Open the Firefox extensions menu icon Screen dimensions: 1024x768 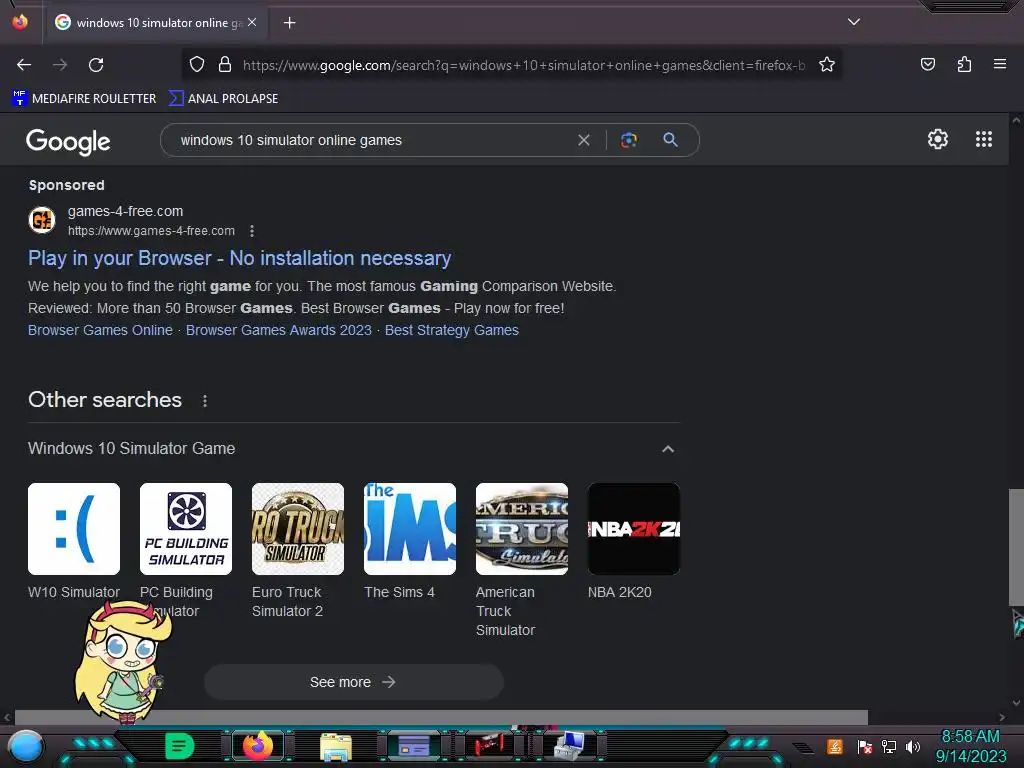pos(964,64)
